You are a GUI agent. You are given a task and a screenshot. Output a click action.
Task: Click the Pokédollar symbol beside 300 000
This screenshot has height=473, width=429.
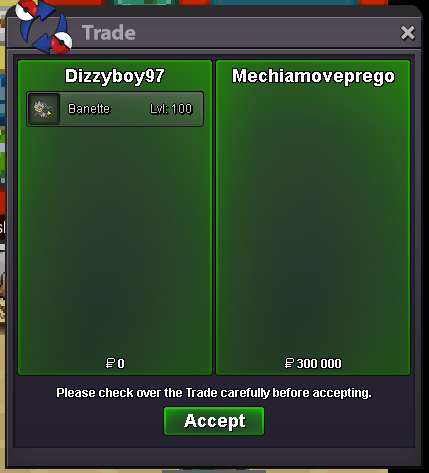coord(289,363)
